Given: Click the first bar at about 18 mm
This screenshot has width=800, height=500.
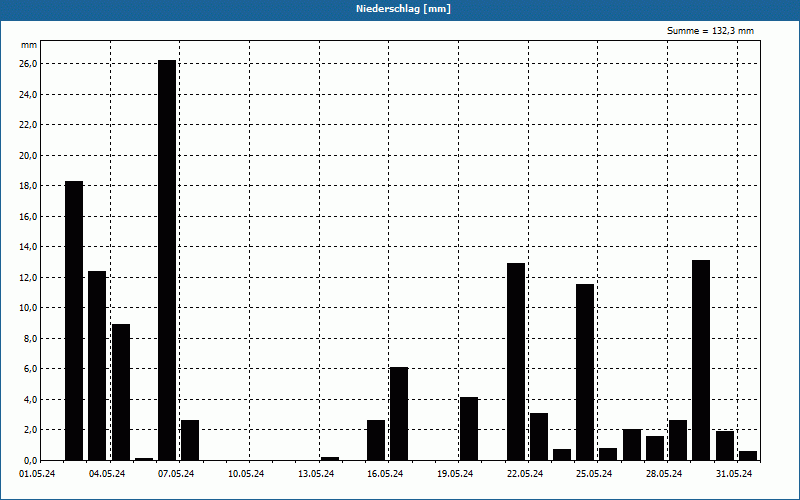Looking at the screenshot, I should click(74, 320).
